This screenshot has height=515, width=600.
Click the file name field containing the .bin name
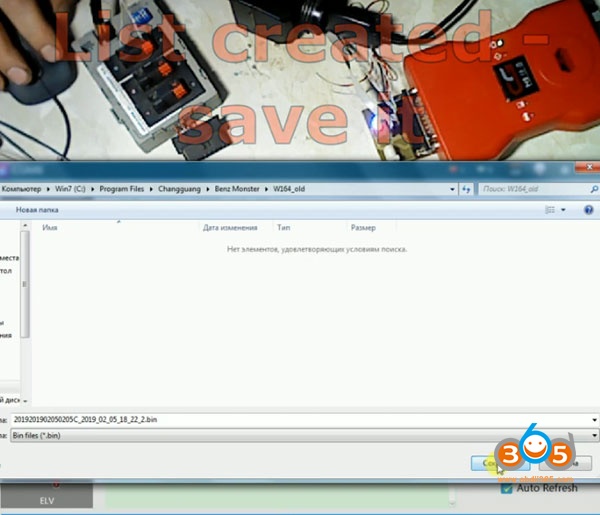pos(300,420)
